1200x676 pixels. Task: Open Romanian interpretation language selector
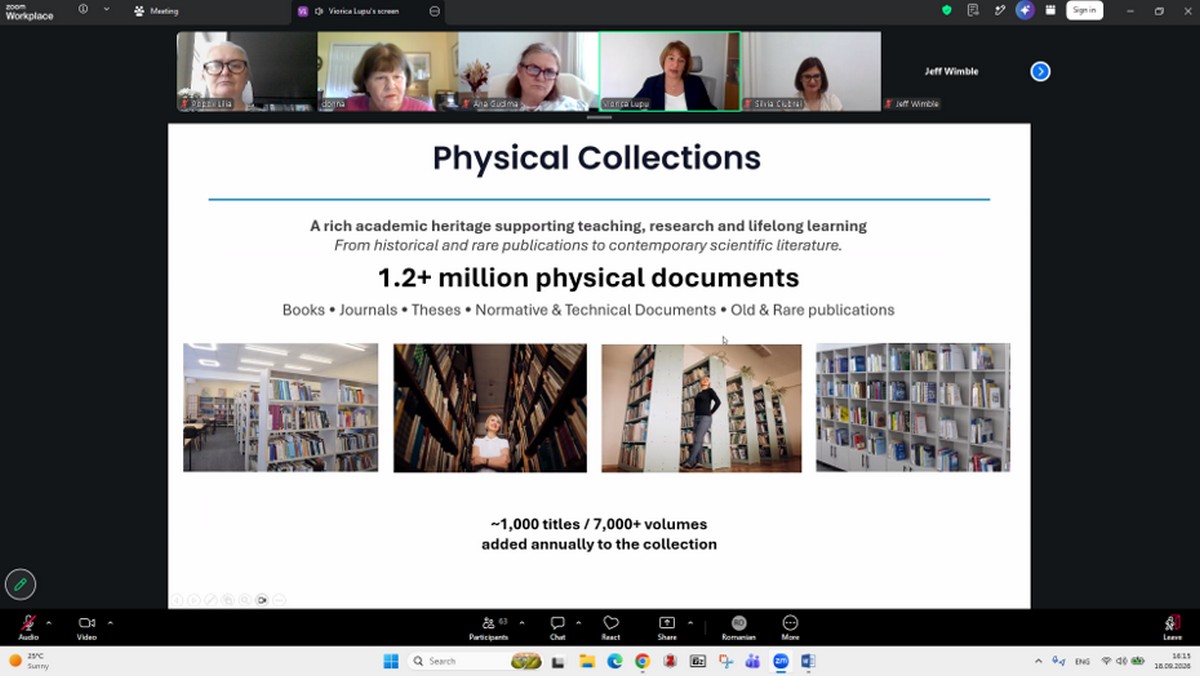pos(739,627)
